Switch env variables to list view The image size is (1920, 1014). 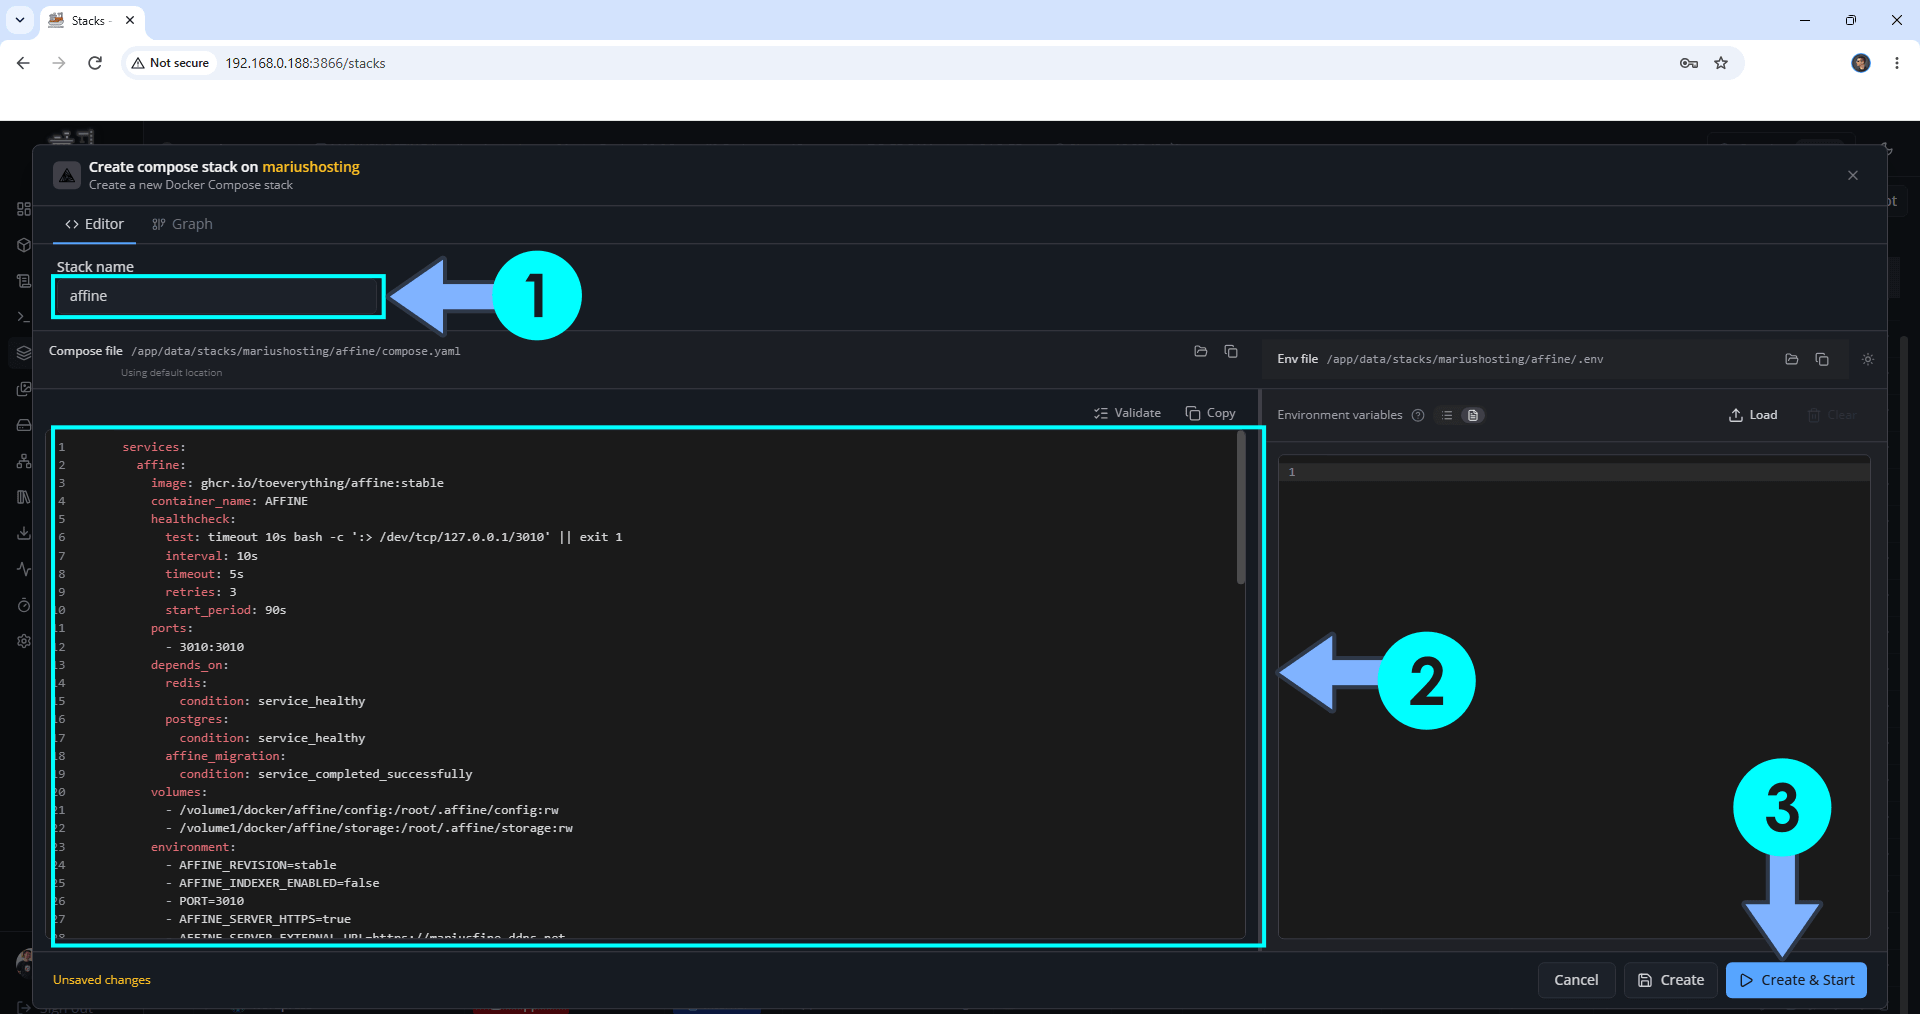[x=1447, y=415]
